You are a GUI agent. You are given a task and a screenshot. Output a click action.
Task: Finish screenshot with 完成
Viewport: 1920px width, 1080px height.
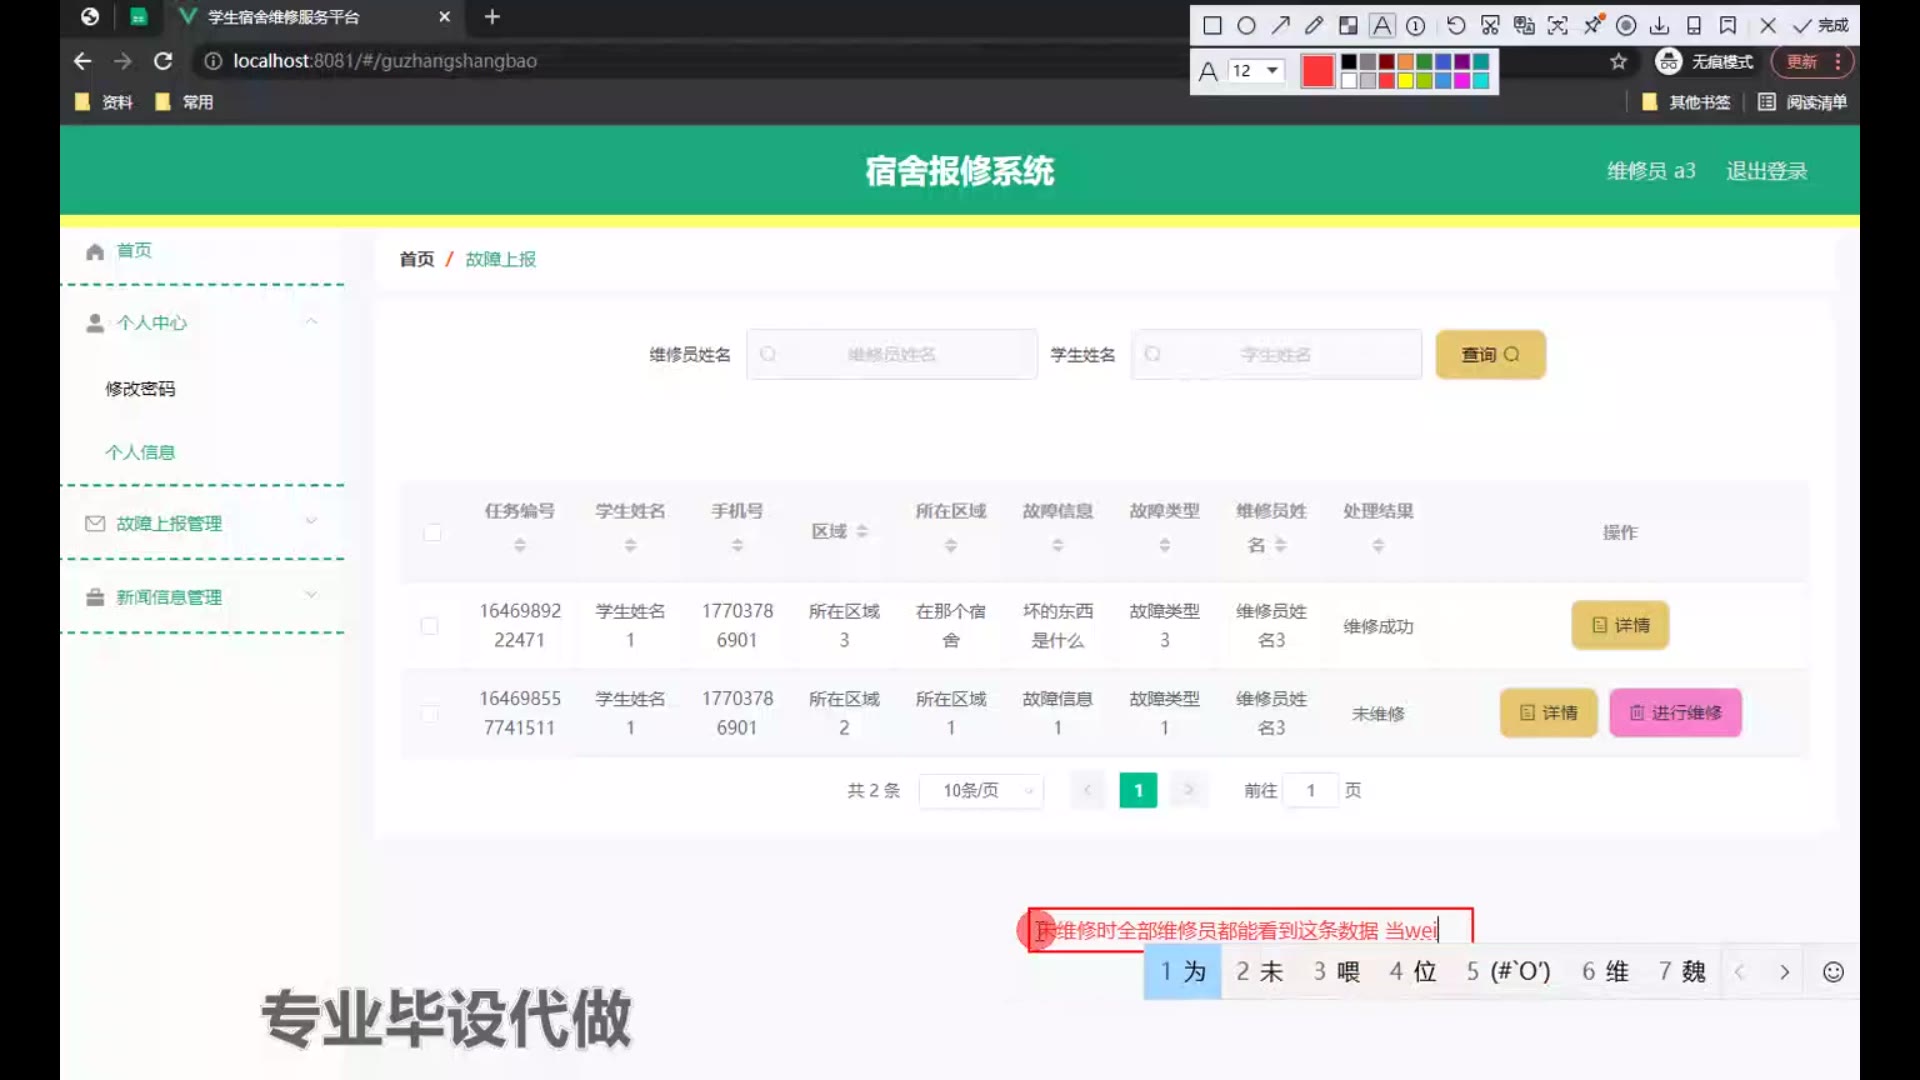pyautogui.click(x=1821, y=26)
